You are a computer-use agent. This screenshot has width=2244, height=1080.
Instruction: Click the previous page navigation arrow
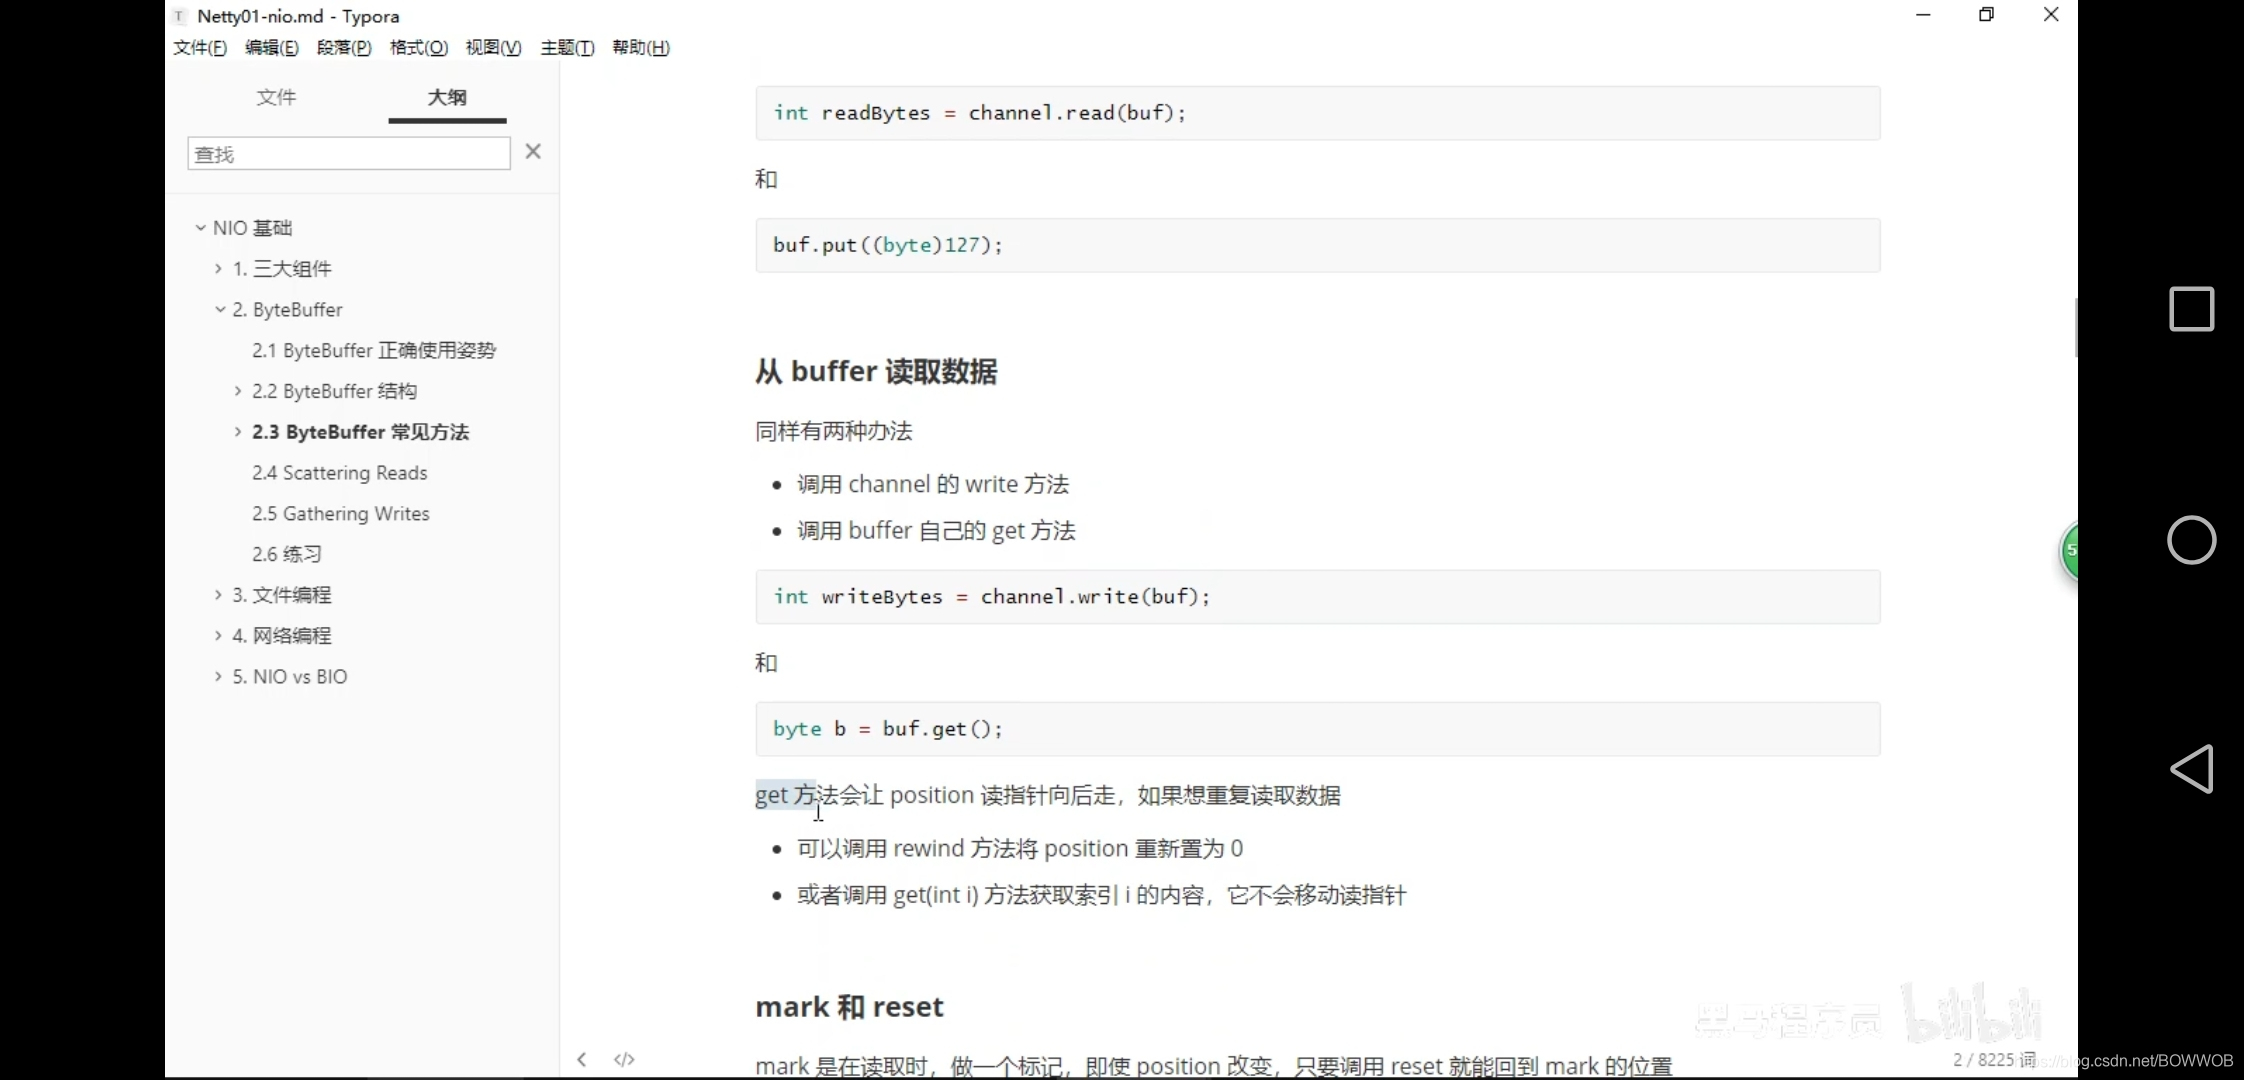pyautogui.click(x=581, y=1059)
